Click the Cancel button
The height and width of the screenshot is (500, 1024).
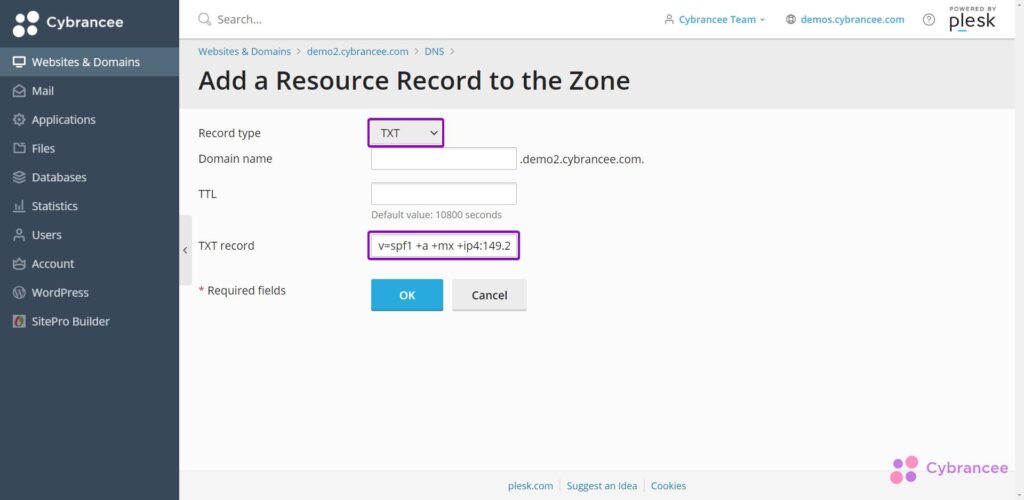pos(489,295)
